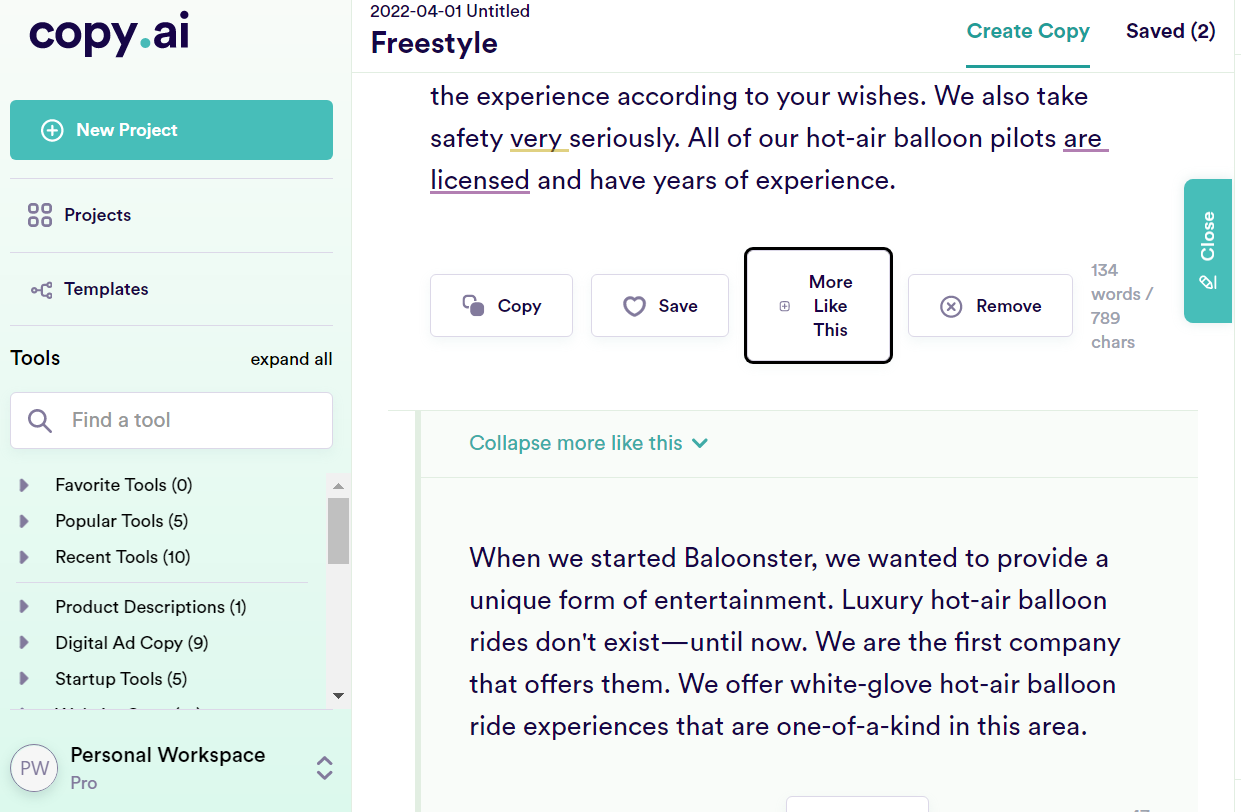Collapse more like this results
This screenshot has height=812, width=1241.
(589, 442)
